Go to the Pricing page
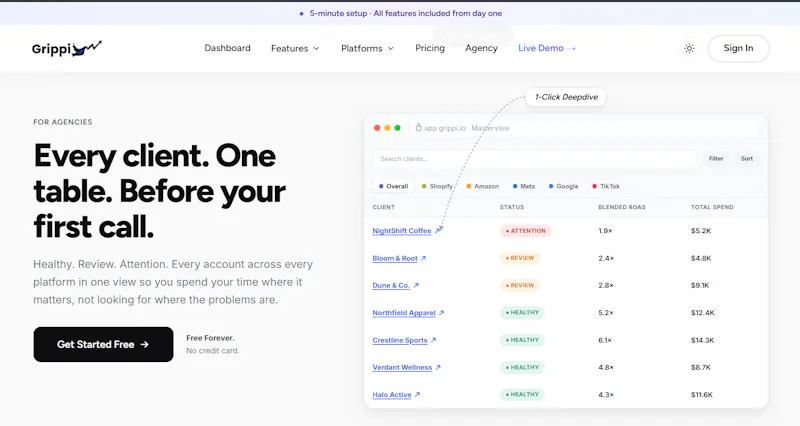This screenshot has height=426, width=800. (430, 48)
